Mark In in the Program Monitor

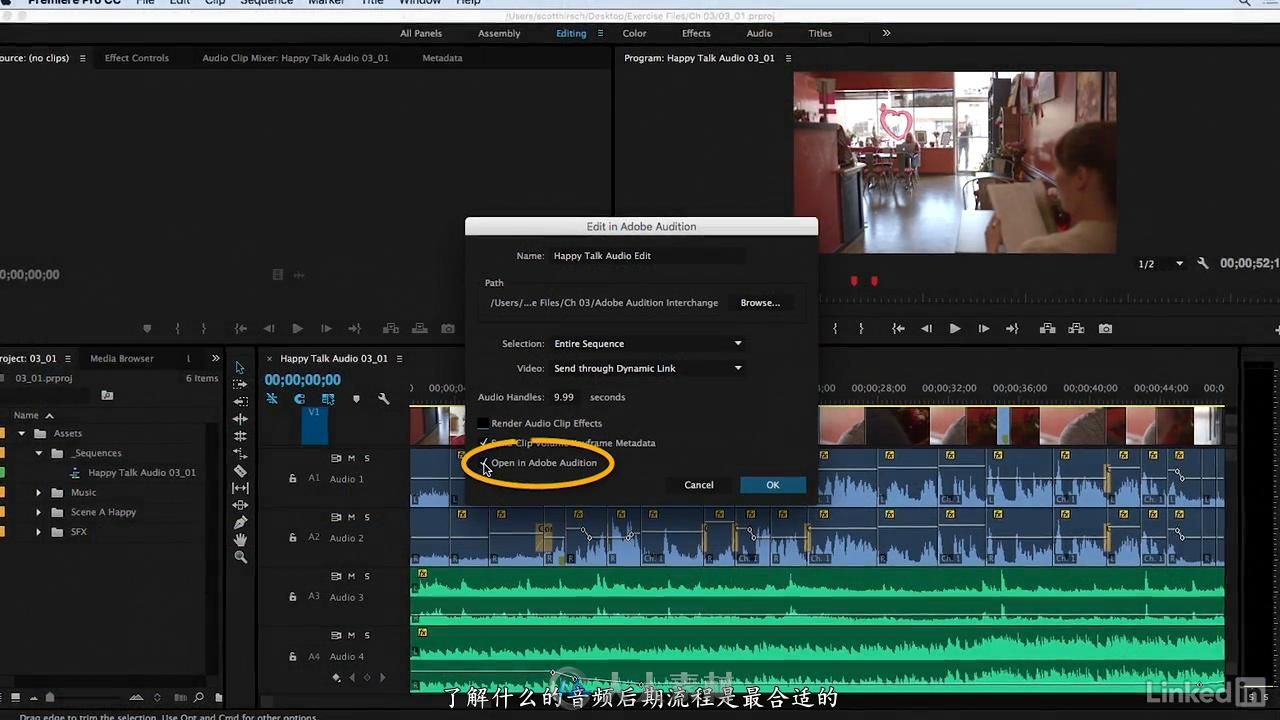point(835,328)
